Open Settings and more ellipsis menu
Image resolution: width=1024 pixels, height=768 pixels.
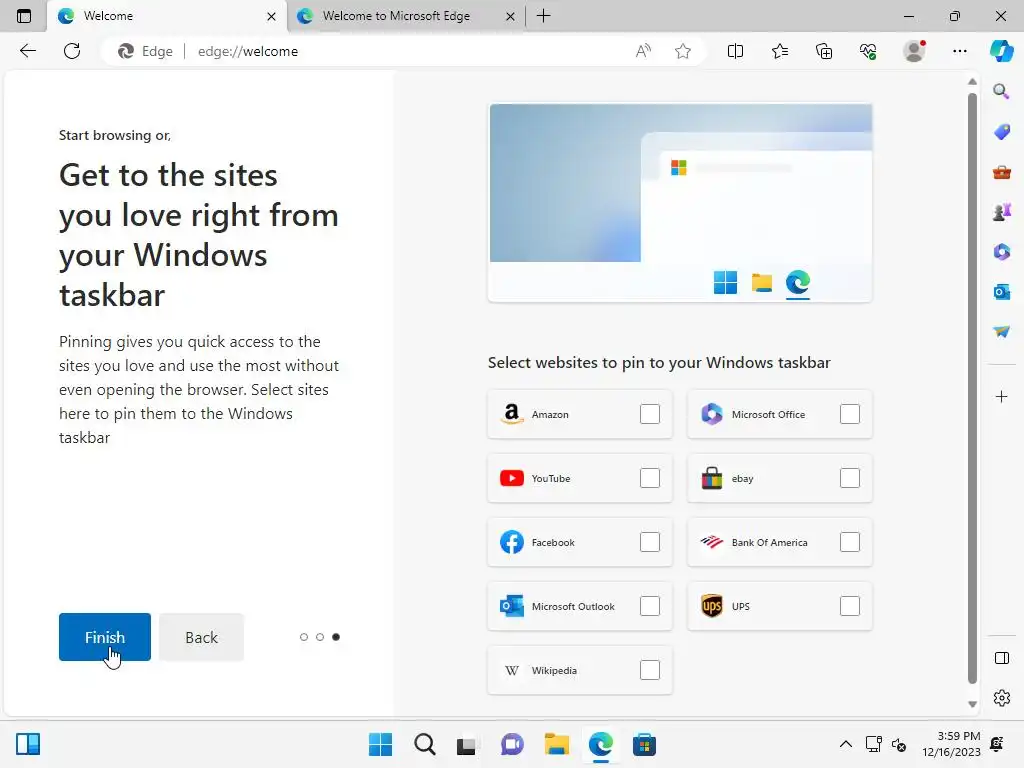[959, 51]
